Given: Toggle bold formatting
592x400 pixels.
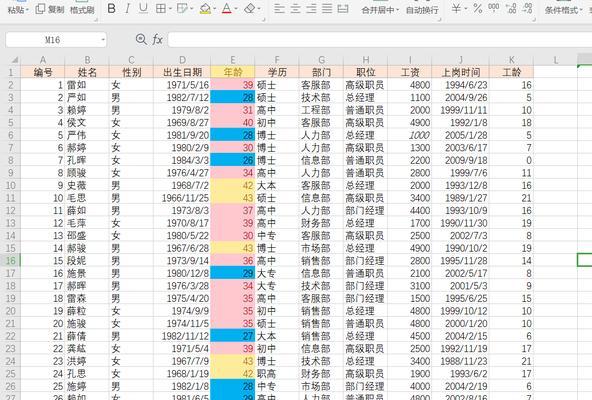Looking at the screenshot, I should point(111,8).
